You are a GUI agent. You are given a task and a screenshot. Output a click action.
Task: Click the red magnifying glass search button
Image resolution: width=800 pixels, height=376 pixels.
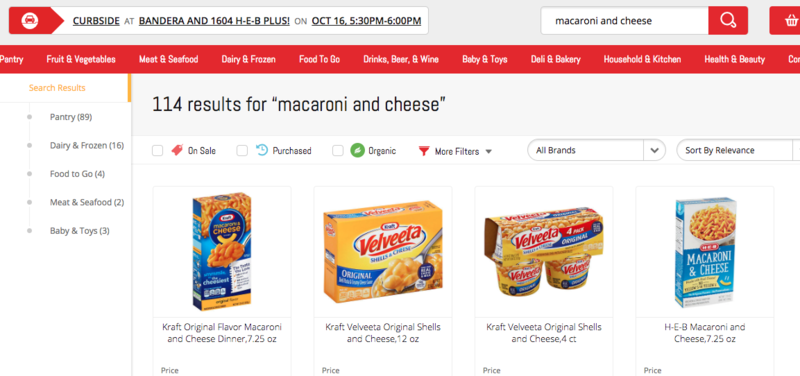(x=728, y=20)
